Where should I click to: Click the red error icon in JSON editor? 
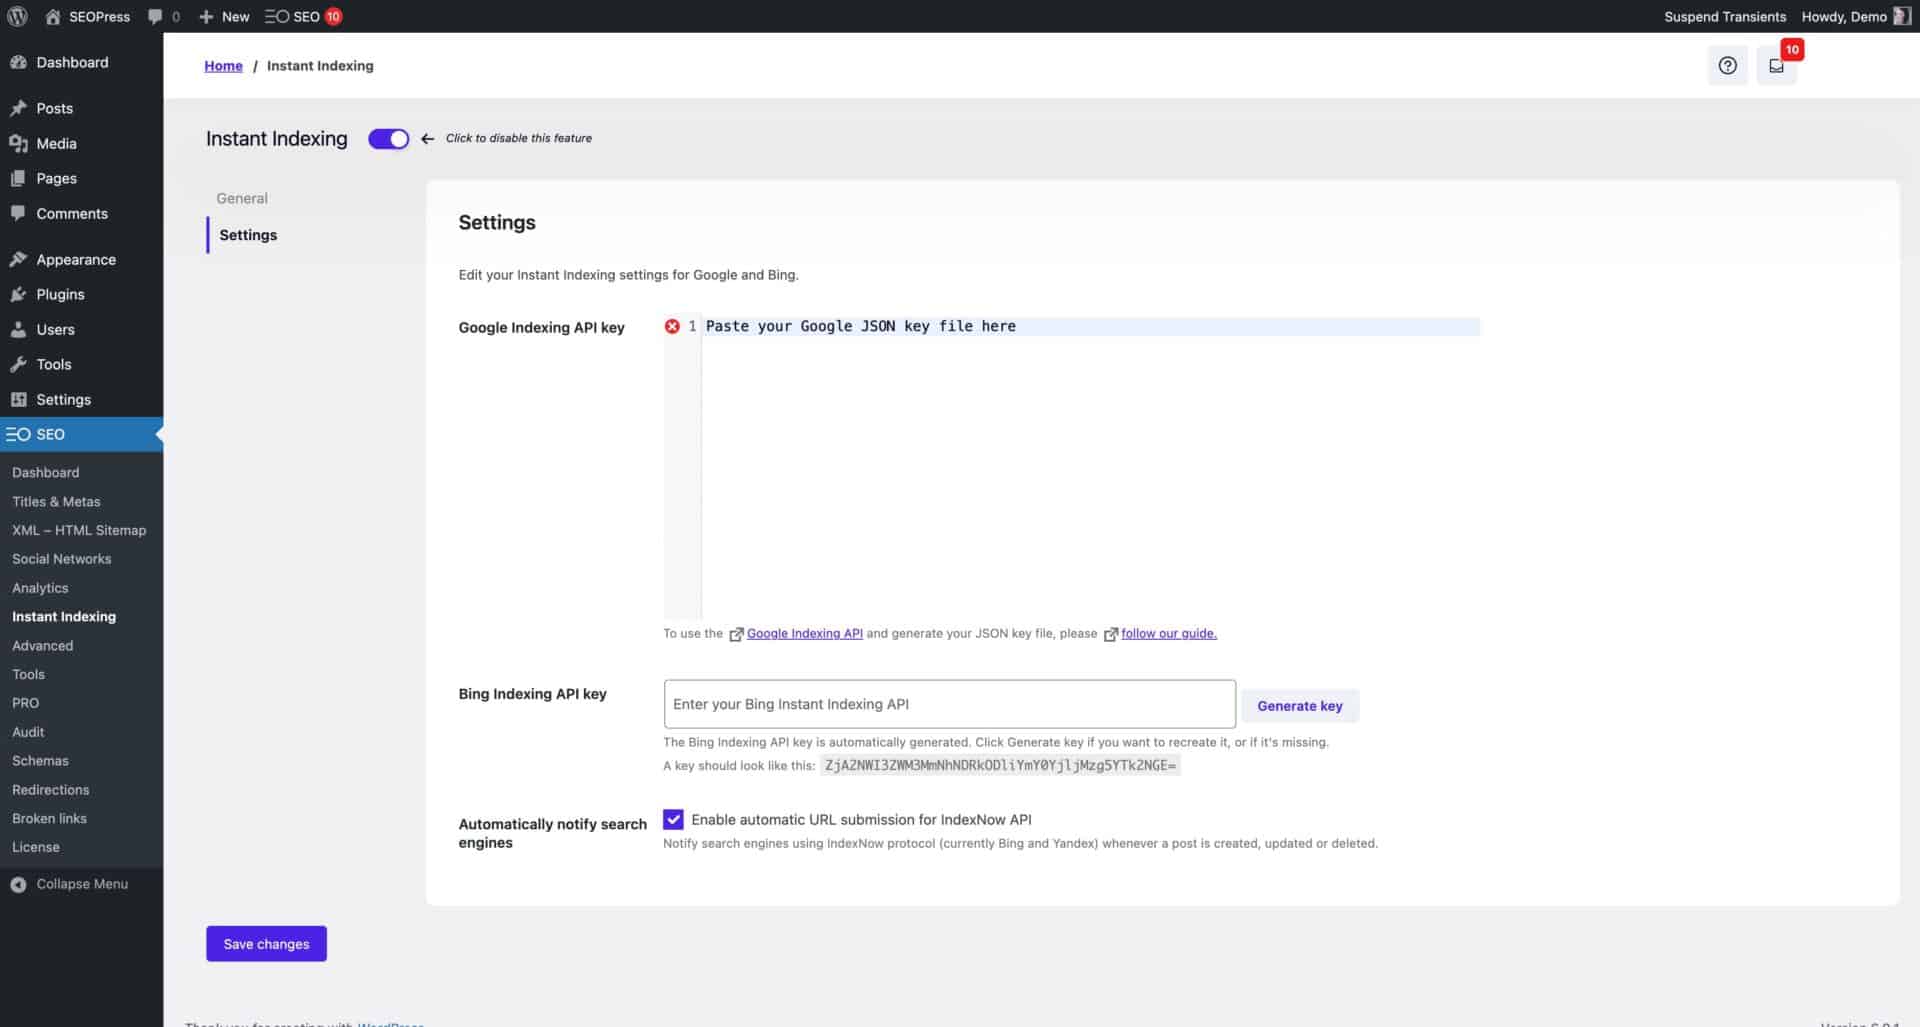pos(672,326)
